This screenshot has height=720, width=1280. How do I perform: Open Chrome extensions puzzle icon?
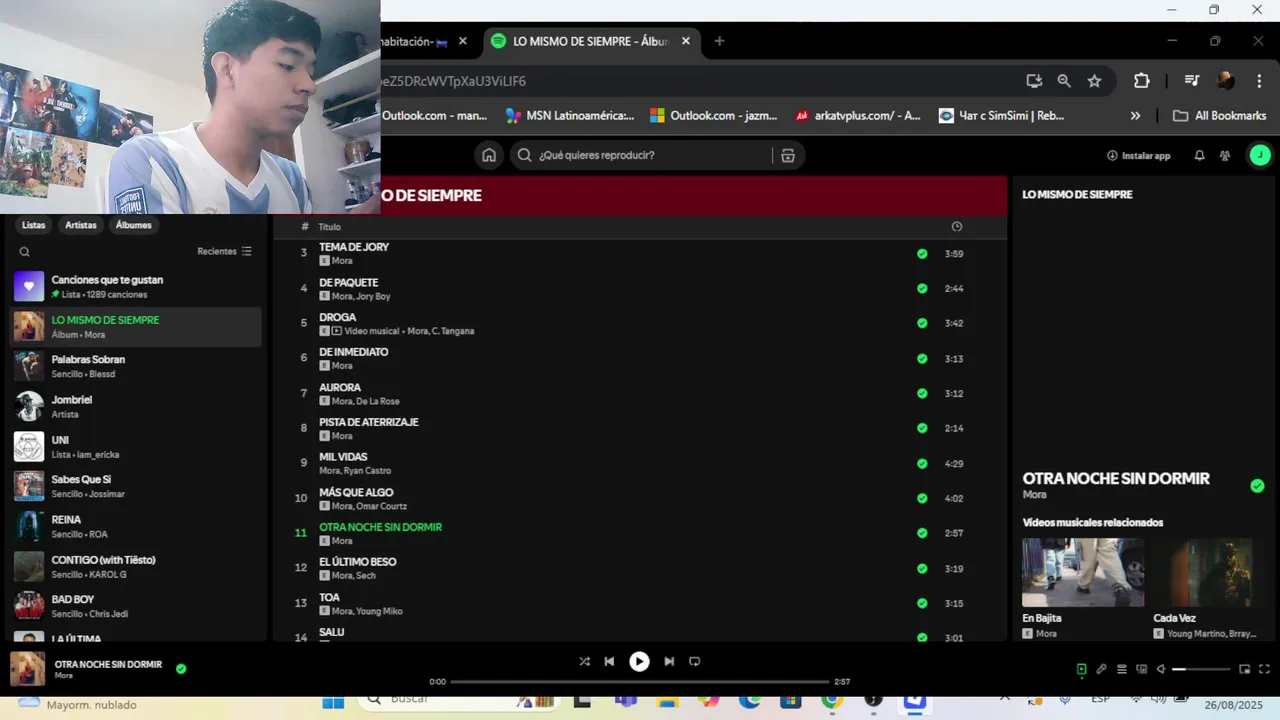[1141, 81]
